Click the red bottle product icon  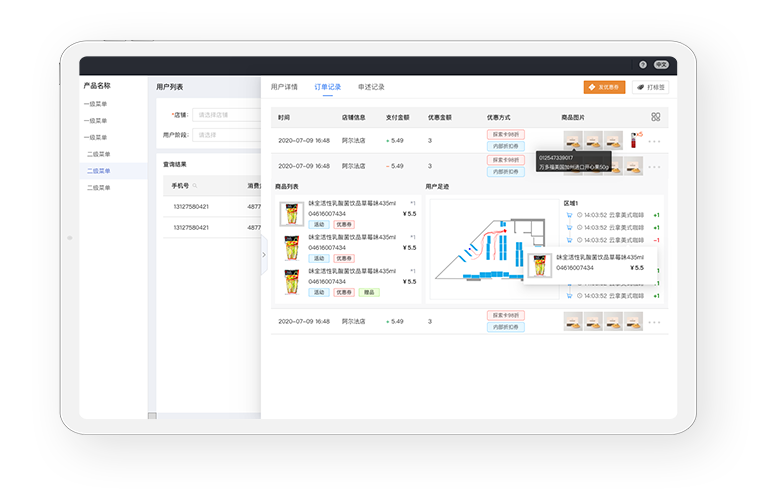632,140
